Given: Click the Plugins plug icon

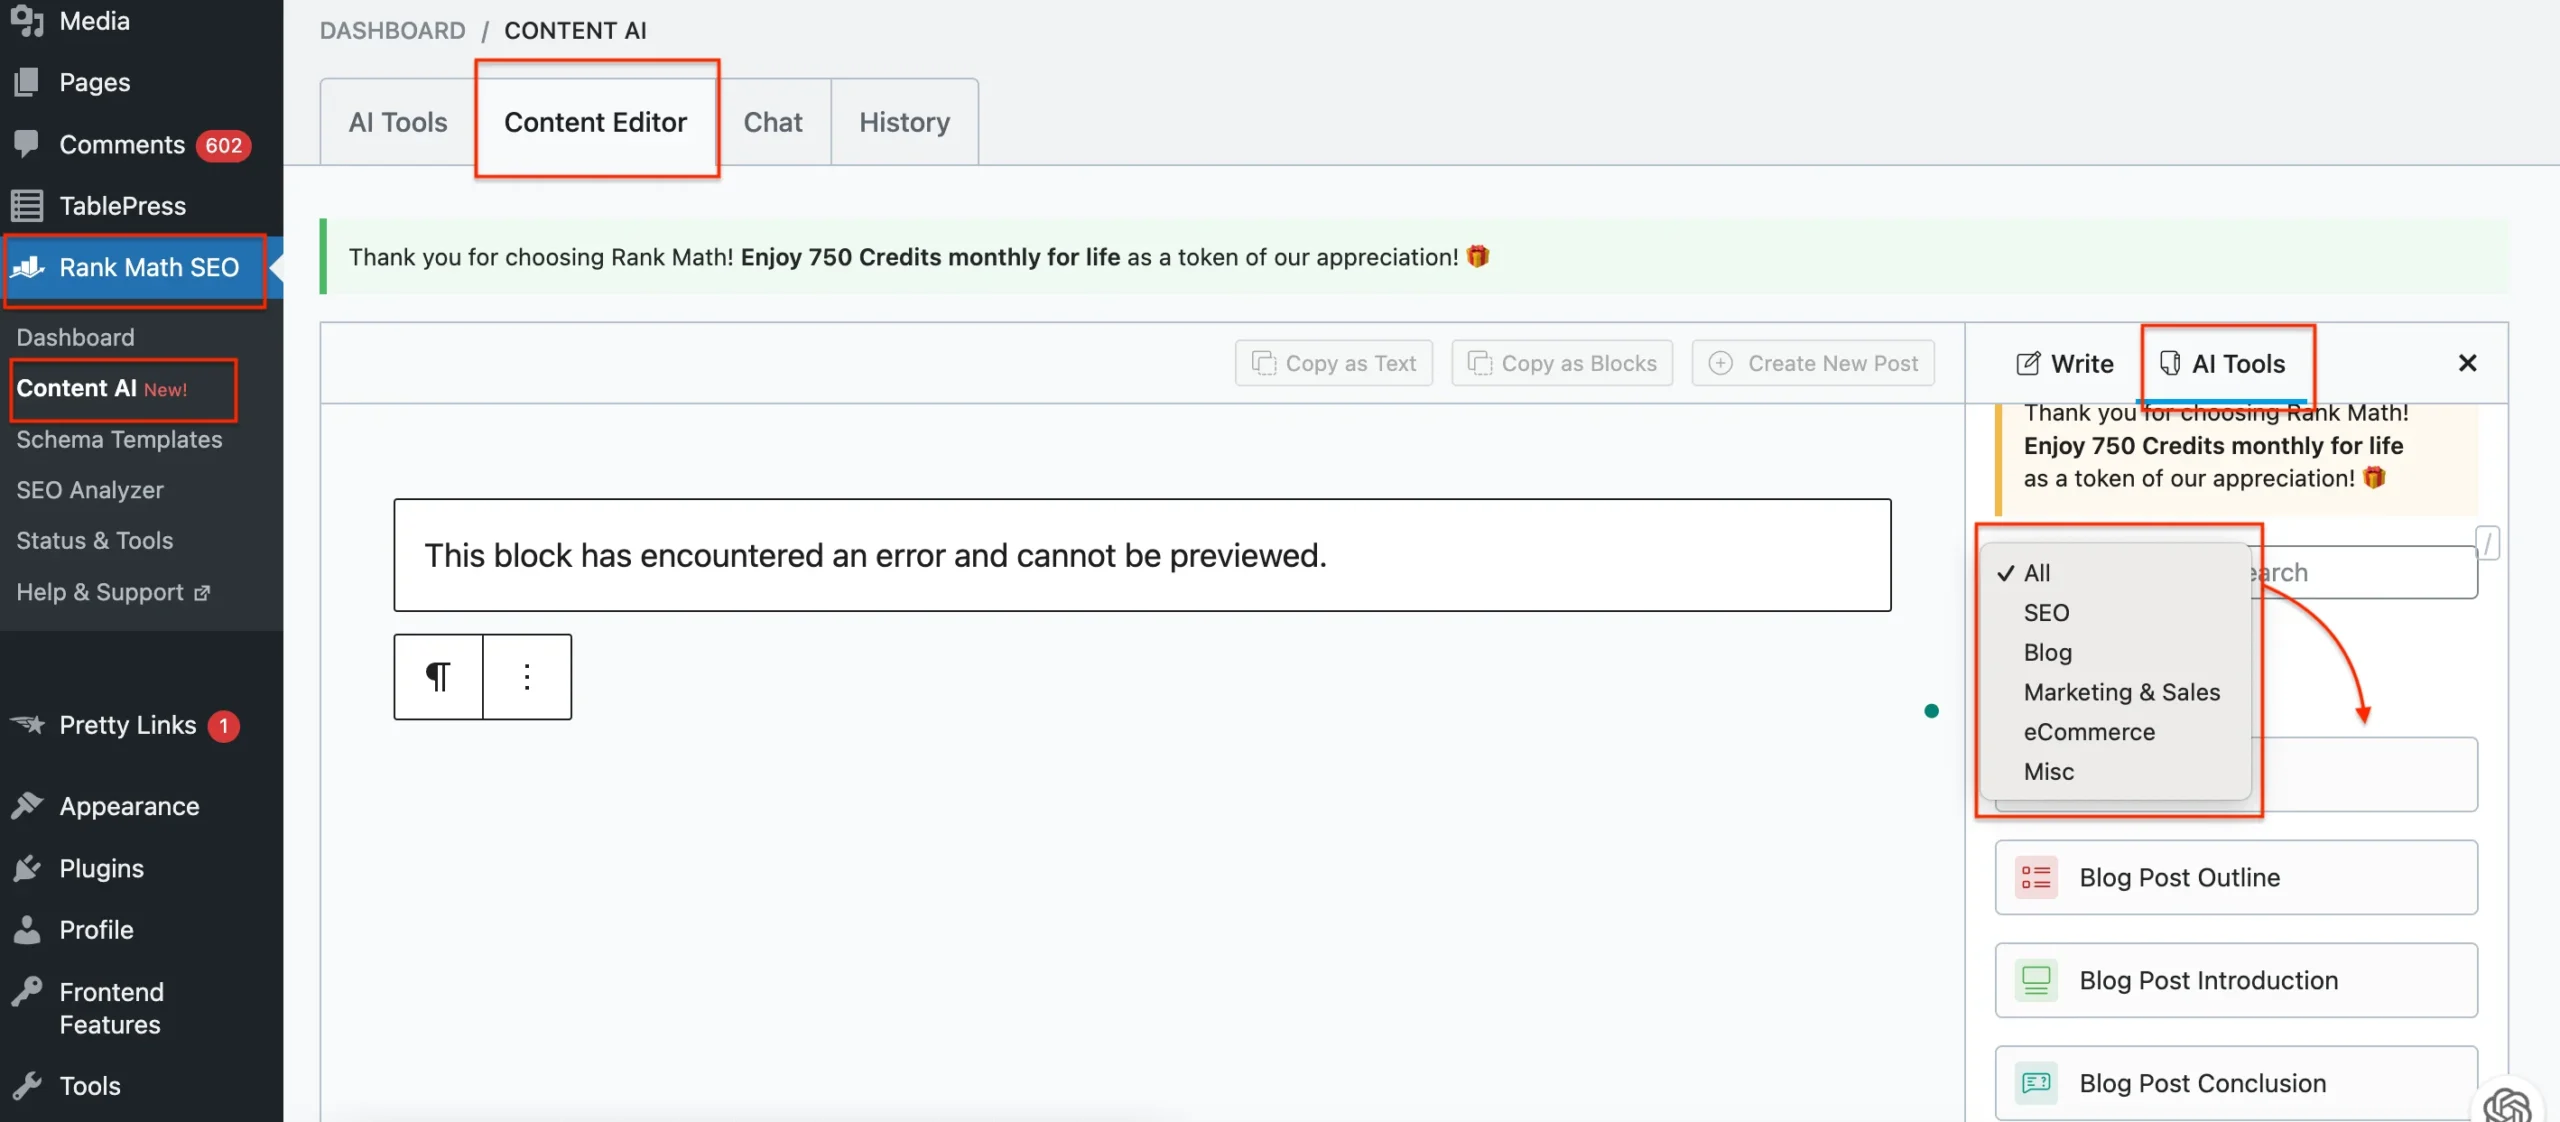Looking at the screenshot, I should click(27, 868).
